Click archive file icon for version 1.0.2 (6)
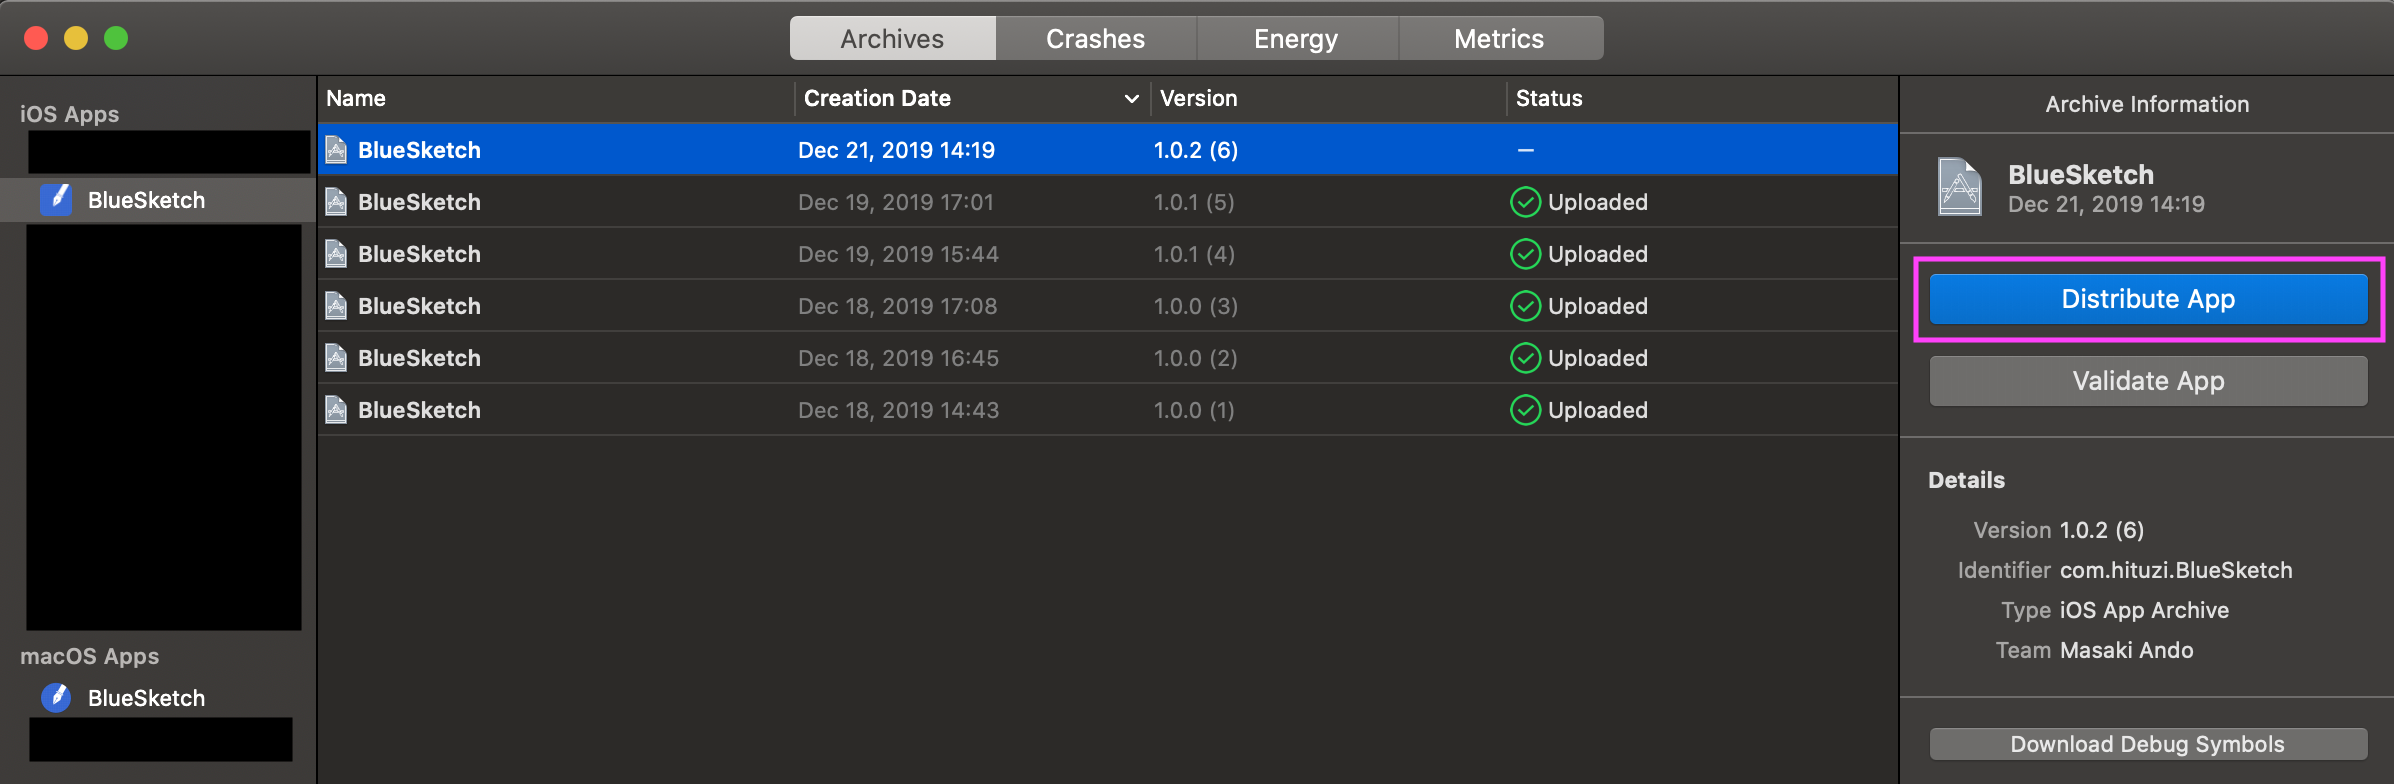This screenshot has height=784, width=2394. click(337, 150)
